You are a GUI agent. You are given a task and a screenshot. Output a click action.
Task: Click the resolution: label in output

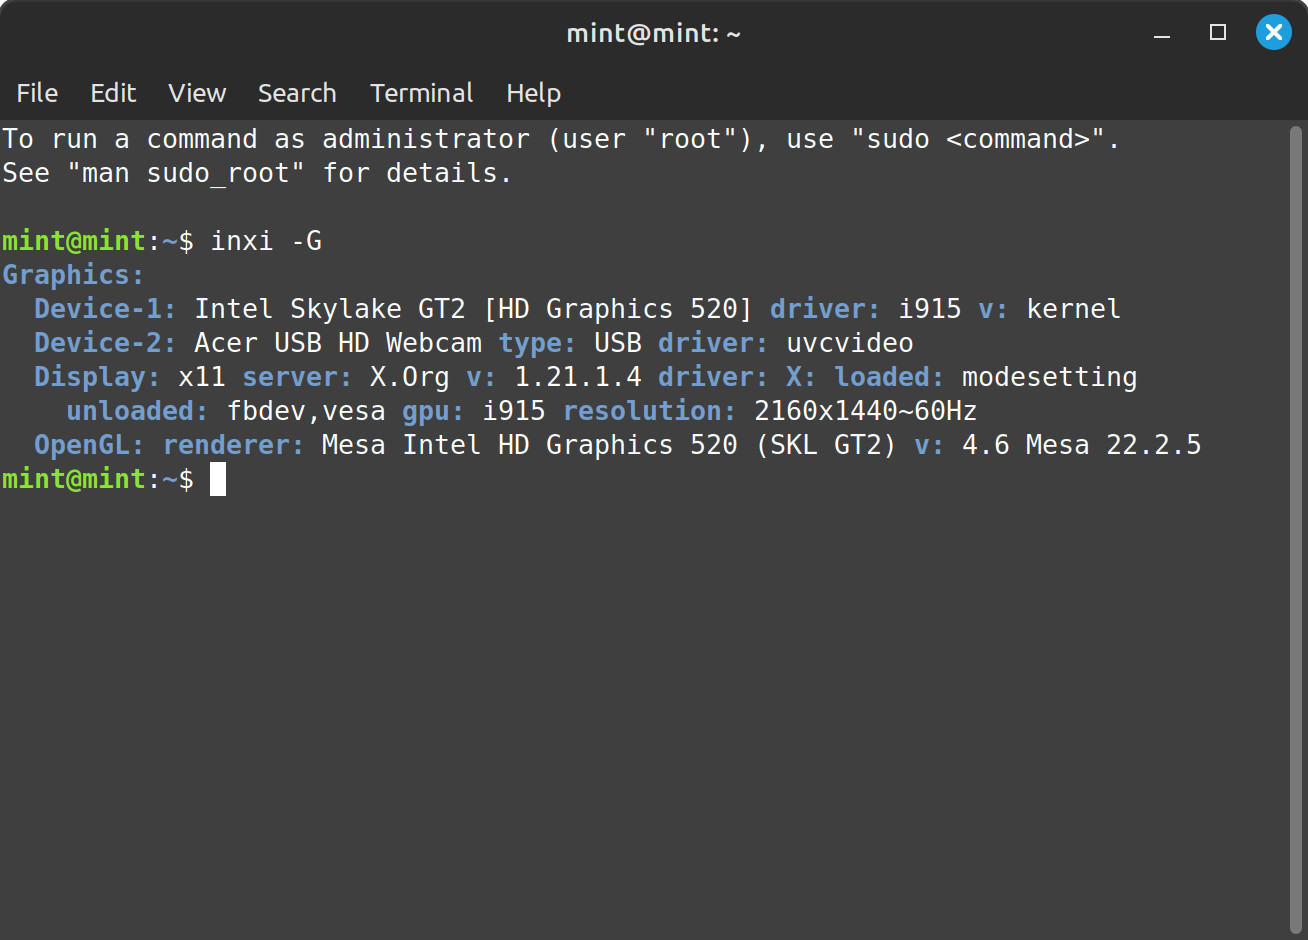tap(650, 411)
